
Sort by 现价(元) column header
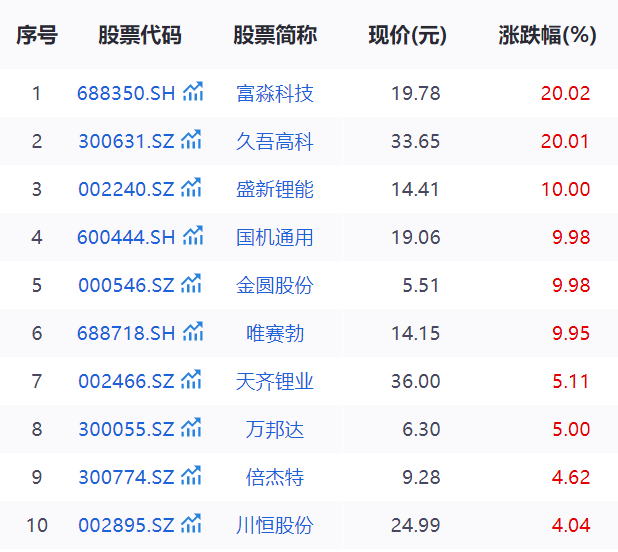click(407, 36)
